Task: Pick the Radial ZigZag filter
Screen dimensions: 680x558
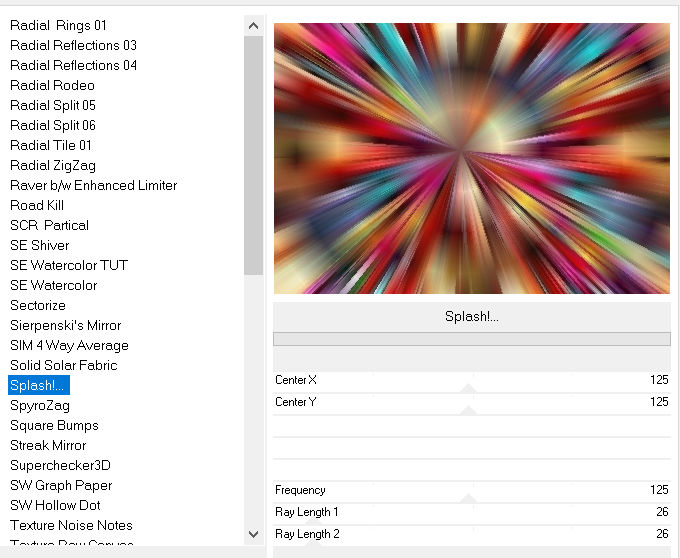Action: (x=53, y=165)
